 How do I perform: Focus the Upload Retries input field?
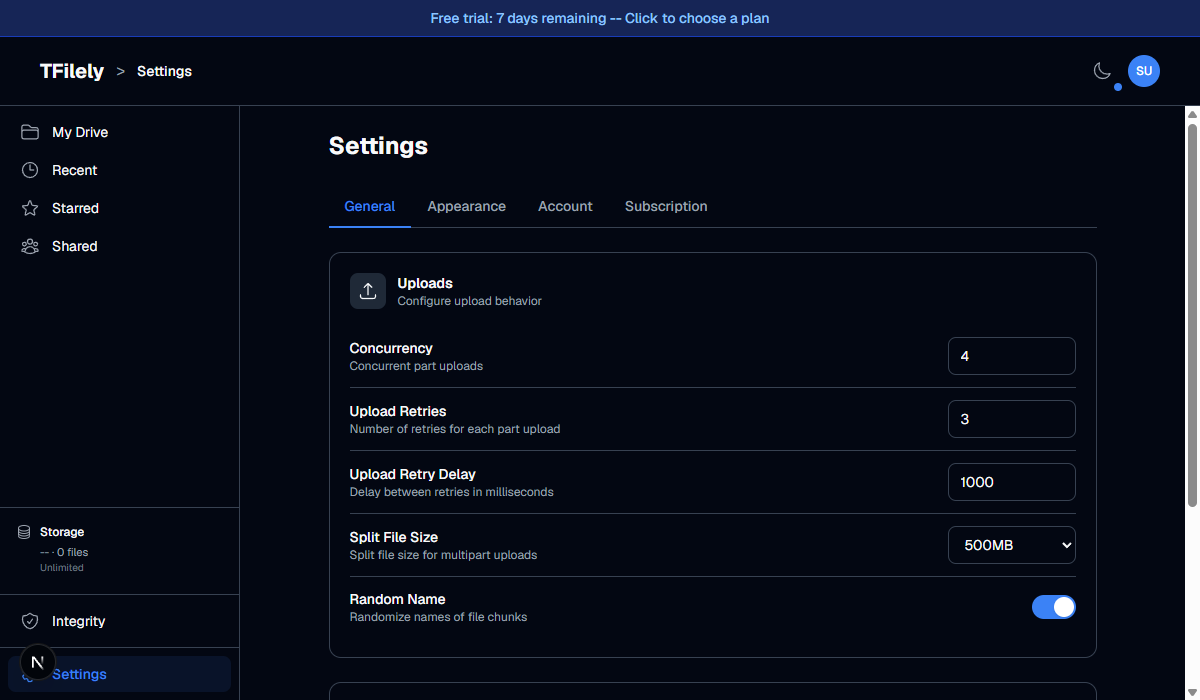[1012, 419]
